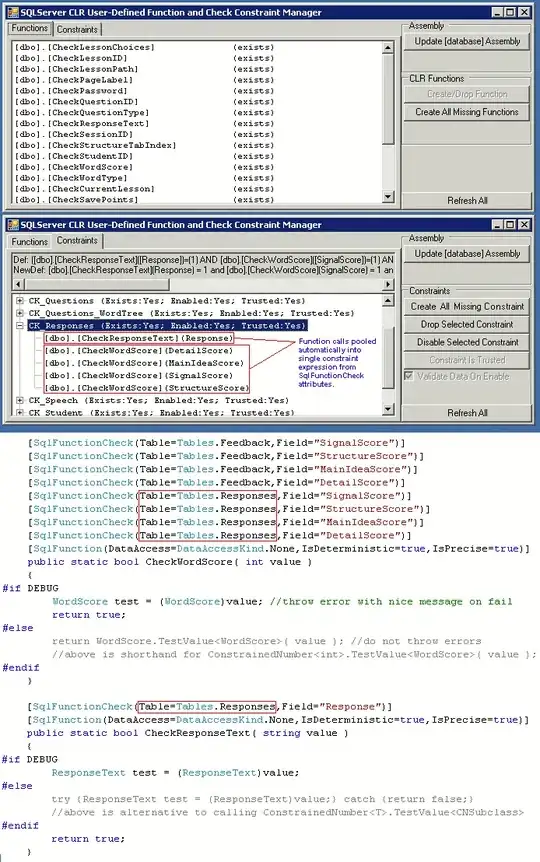The width and height of the screenshot is (540, 862).
Task: Select [dbo].[CheckQuestionType] function row
Action: coord(144,113)
